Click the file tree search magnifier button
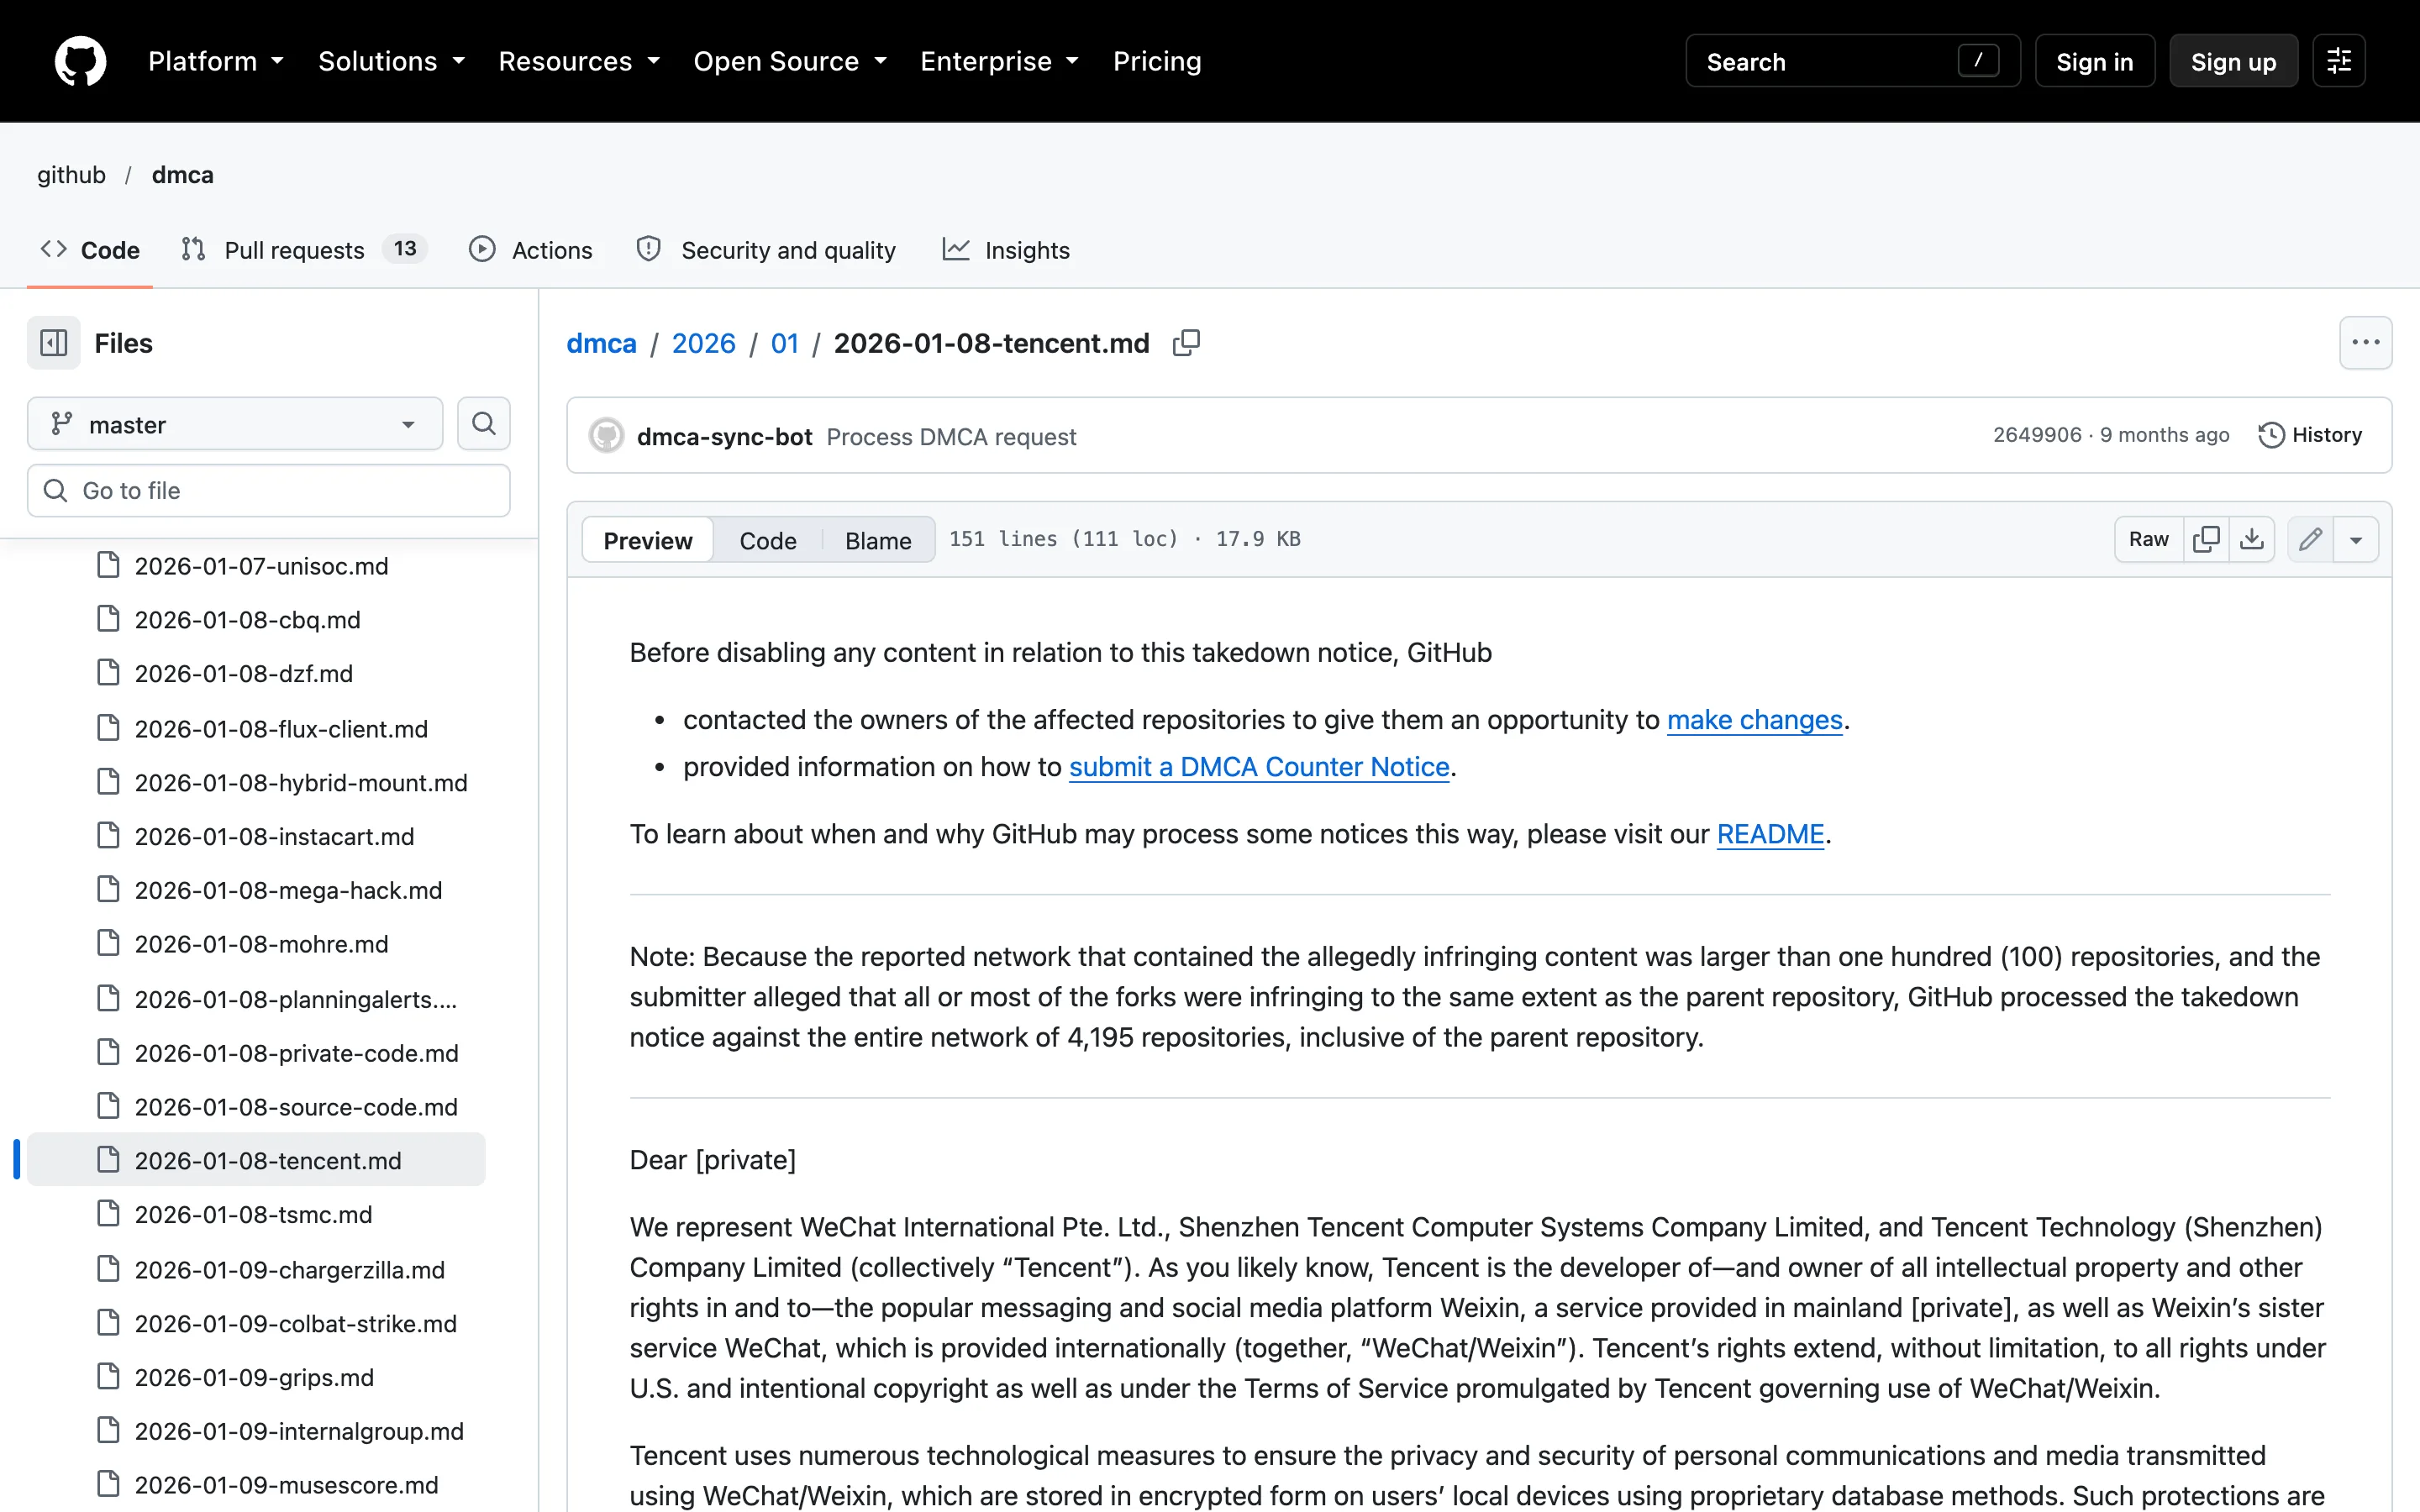This screenshot has width=2420, height=1512. 484,424
